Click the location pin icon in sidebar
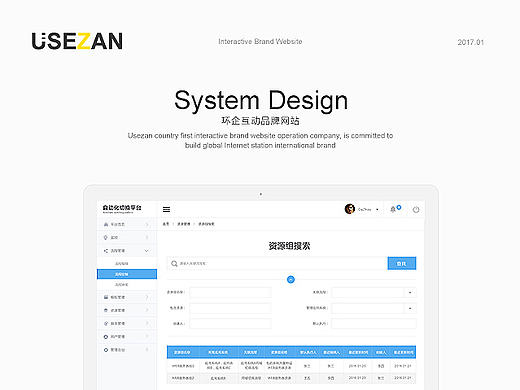Viewport: 520px width, 390px height. (106, 237)
